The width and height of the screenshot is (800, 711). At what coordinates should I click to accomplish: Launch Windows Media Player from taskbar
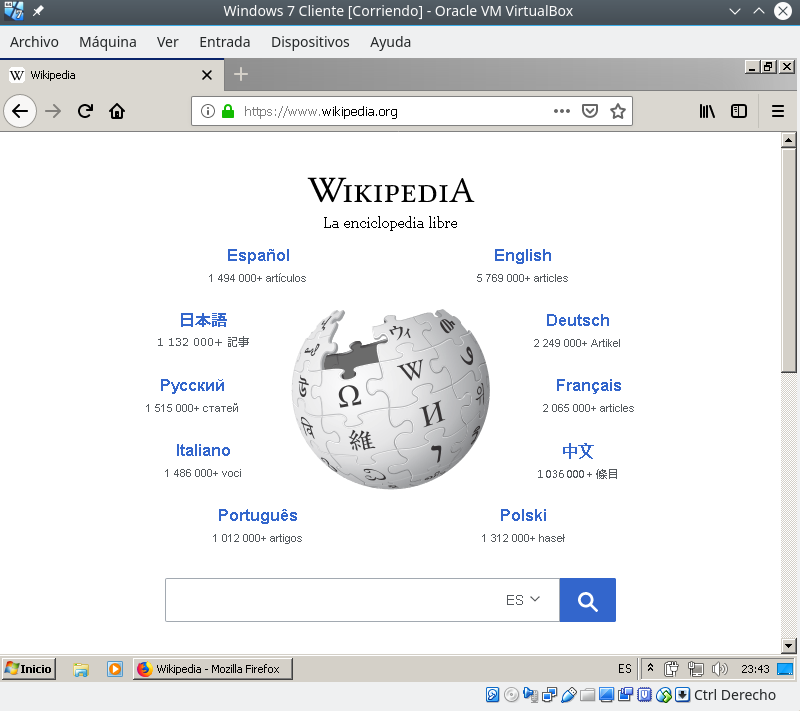click(115, 669)
